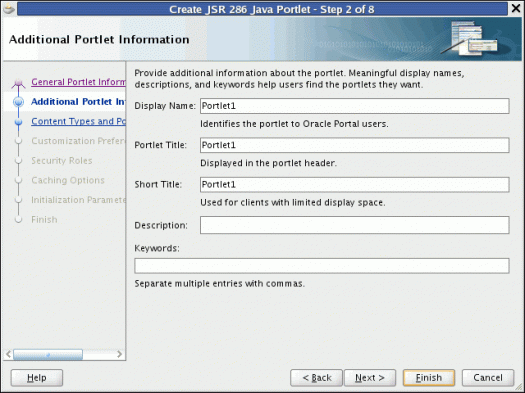Click the Content Types step bullet icon
This screenshot has height=393, width=525.
pyautogui.click(x=18, y=122)
